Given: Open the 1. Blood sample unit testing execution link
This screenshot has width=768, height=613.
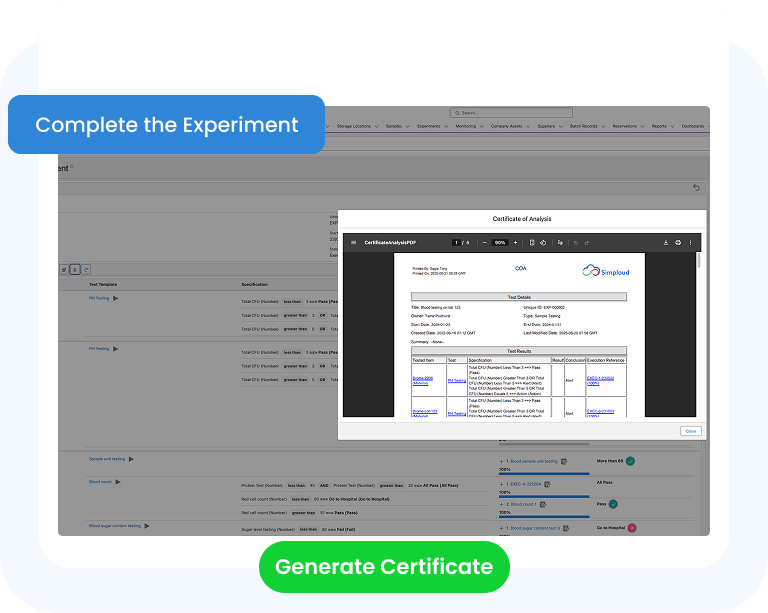Looking at the screenshot, I should point(532,461).
